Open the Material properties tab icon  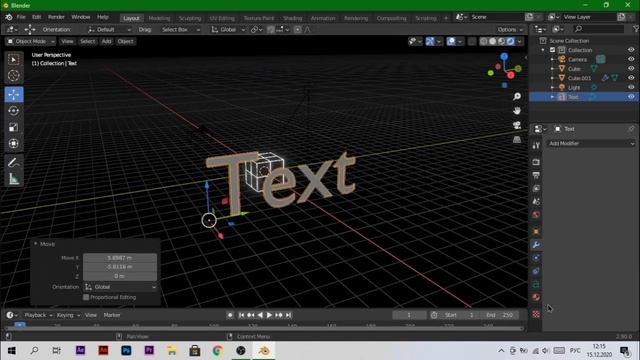[536, 297]
